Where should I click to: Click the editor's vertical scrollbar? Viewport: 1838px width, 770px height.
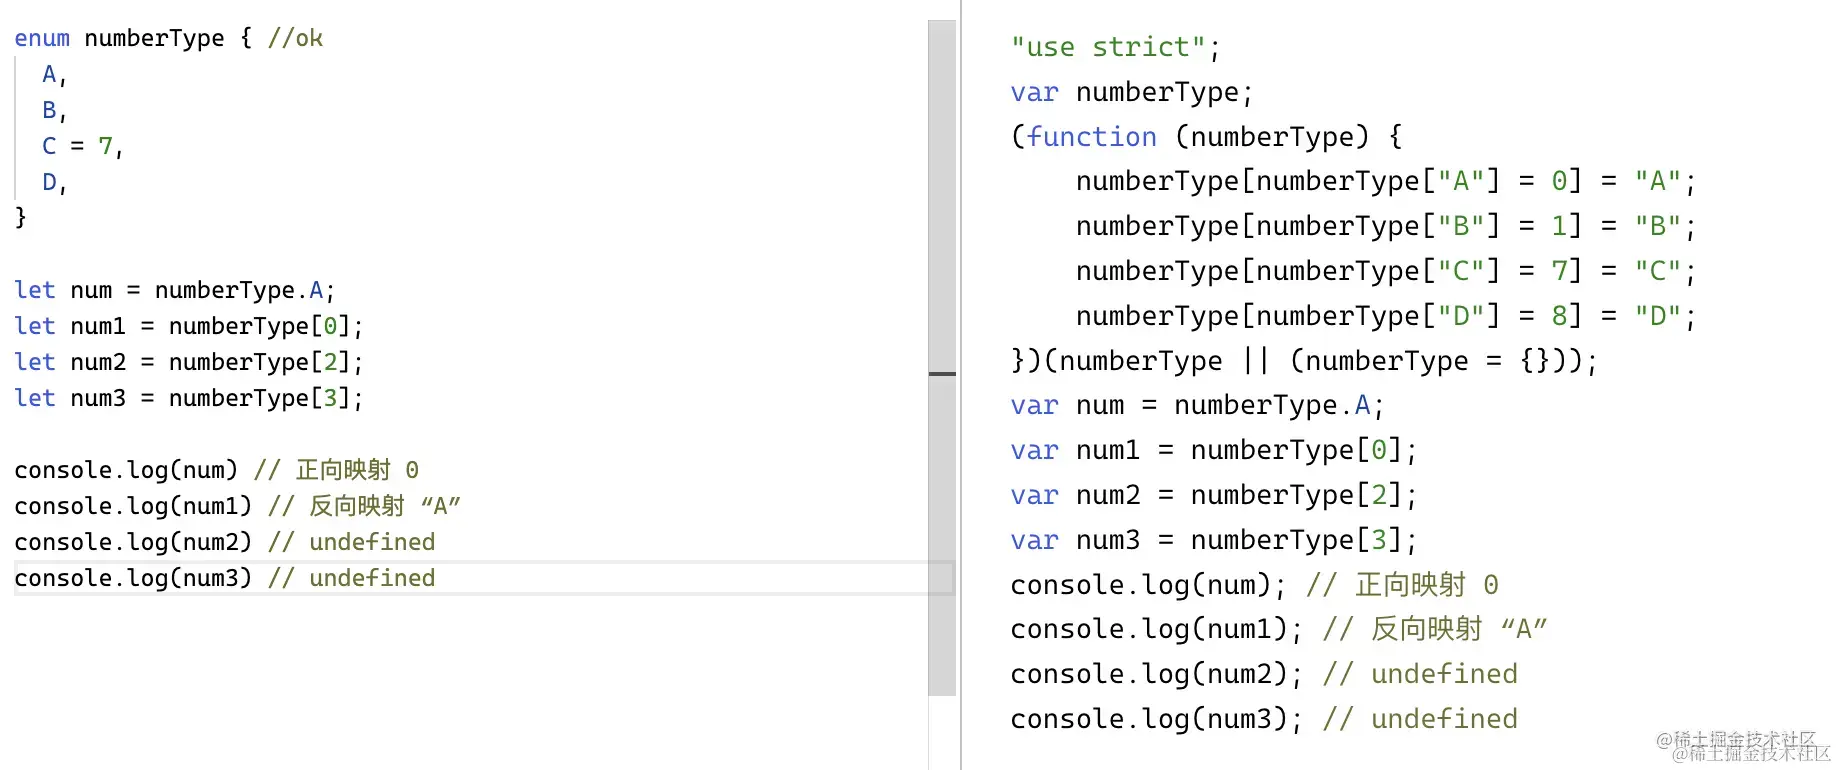point(942,358)
